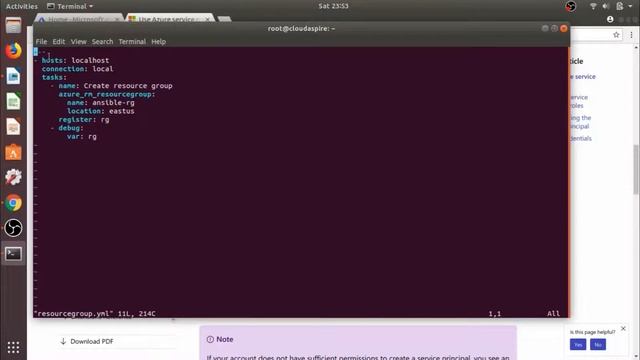Click 'tasks:' line in editor
This screenshot has height=360, width=640.
point(54,78)
